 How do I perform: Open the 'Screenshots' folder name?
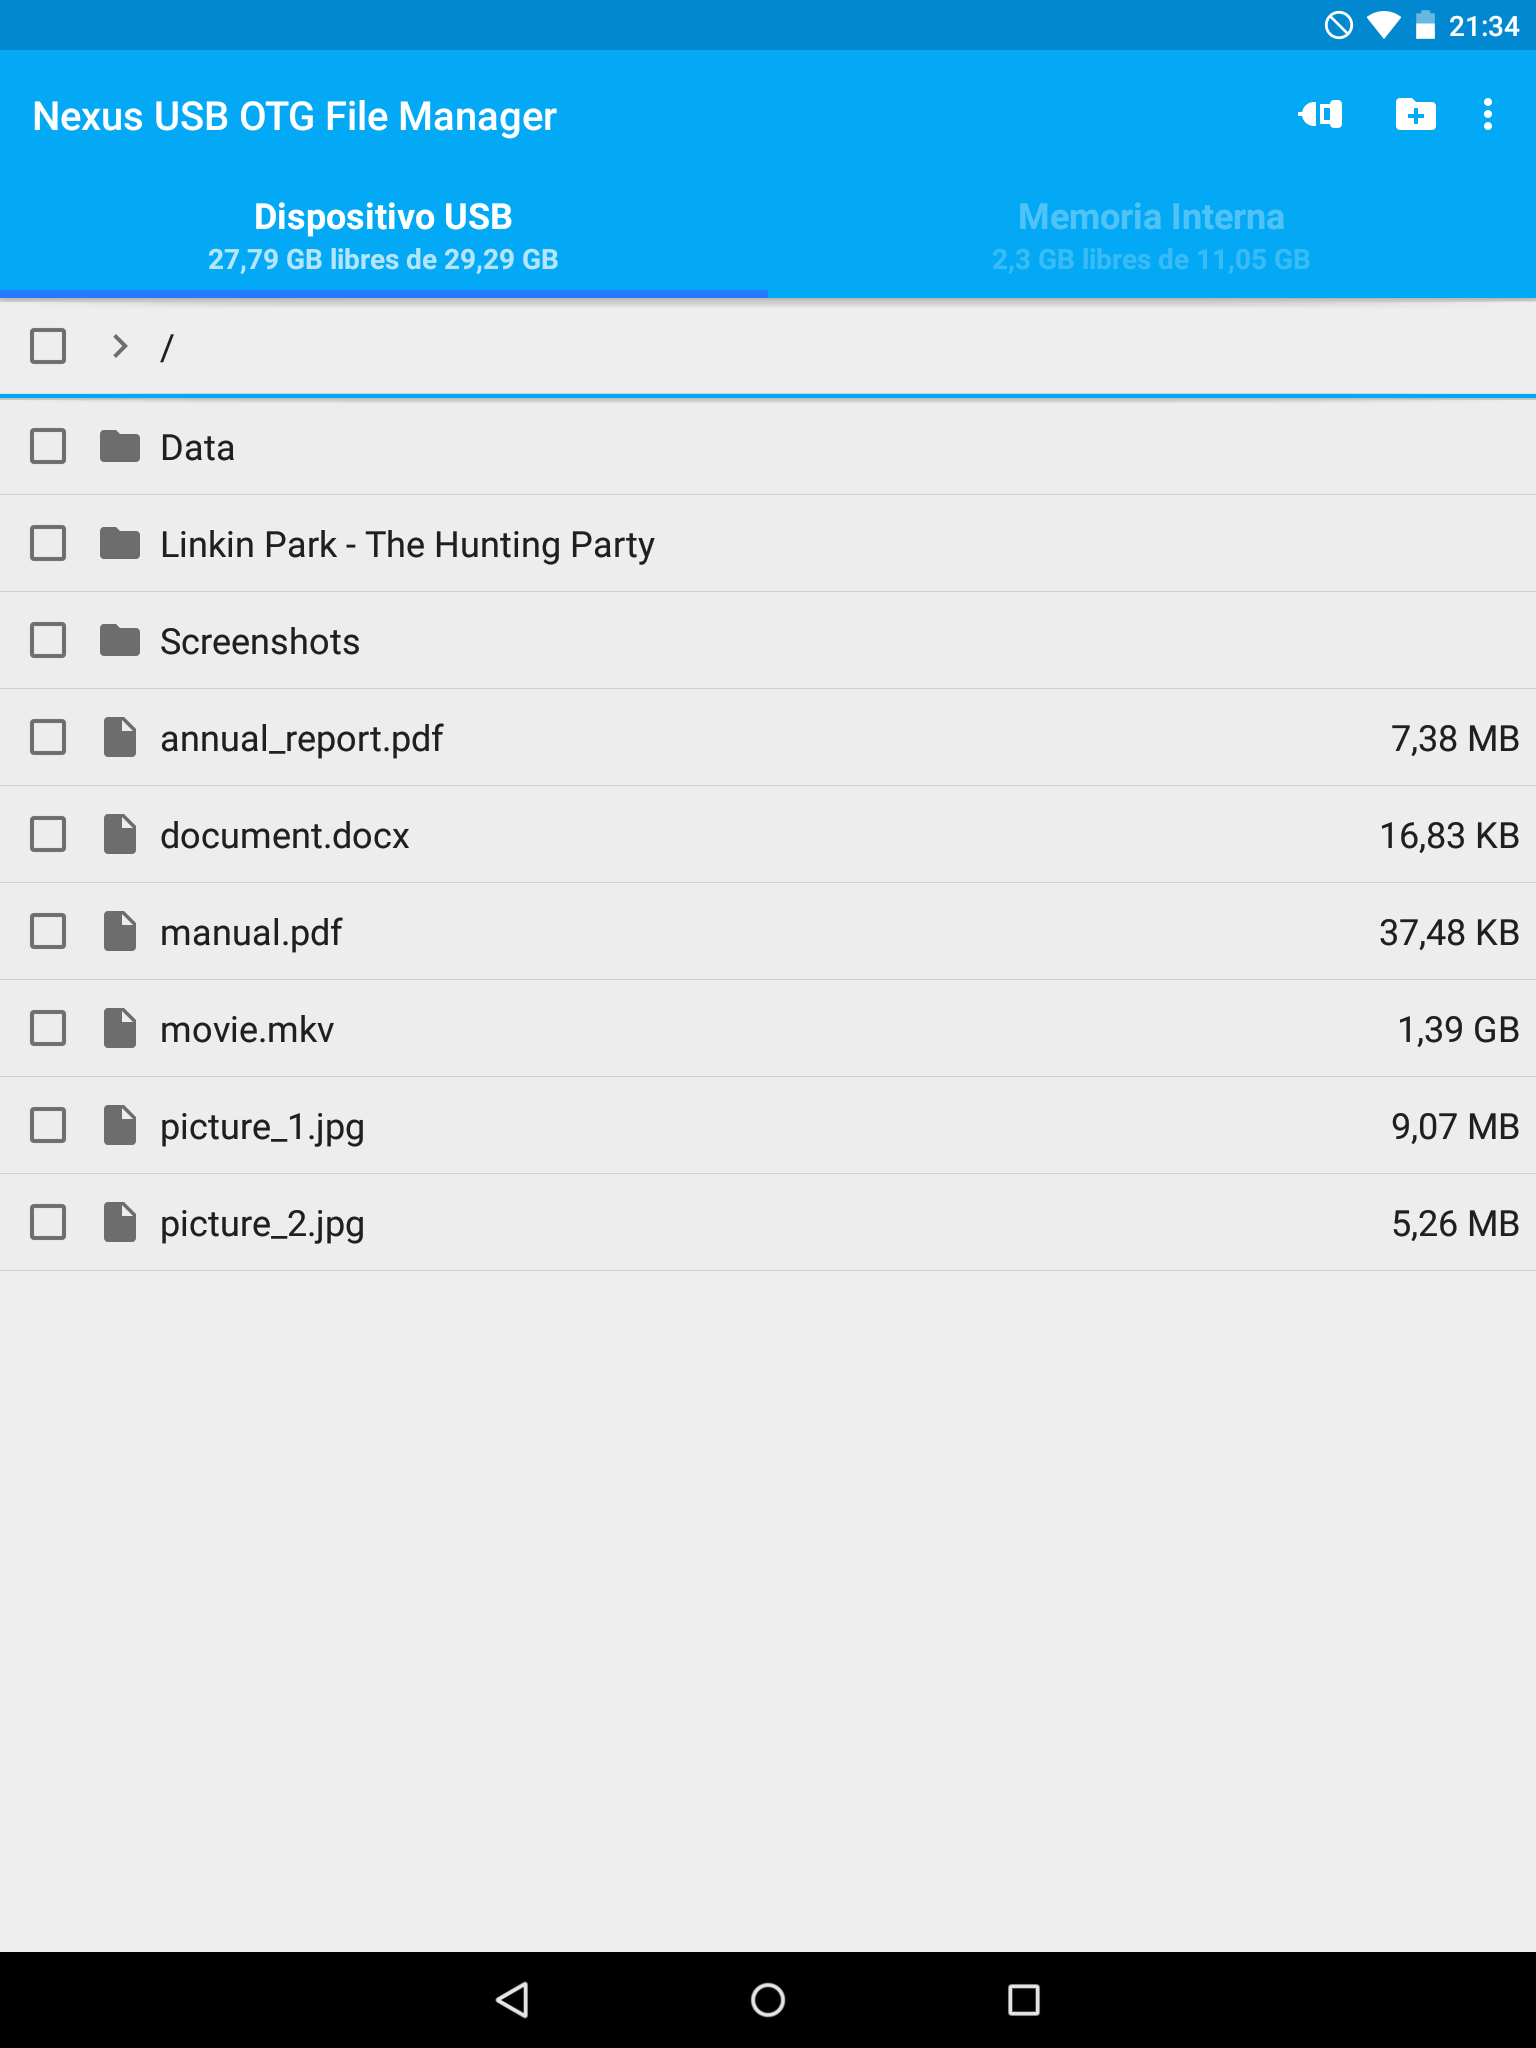tap(260, 642)
